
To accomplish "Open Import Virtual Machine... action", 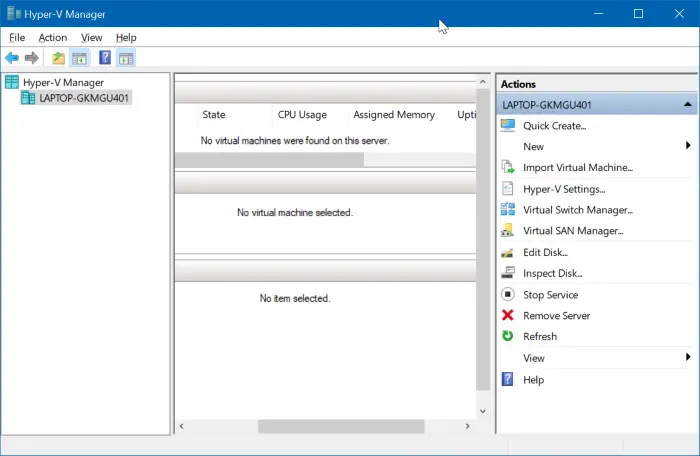I will click(578, 167).
